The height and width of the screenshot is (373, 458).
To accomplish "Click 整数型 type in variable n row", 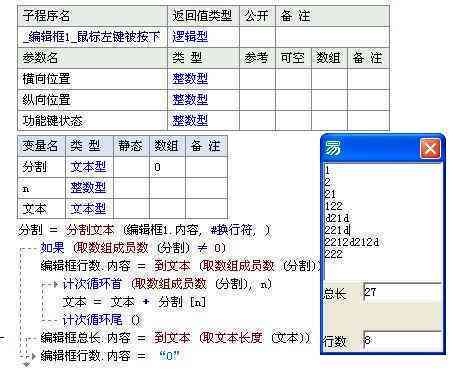I will point(88,188).
